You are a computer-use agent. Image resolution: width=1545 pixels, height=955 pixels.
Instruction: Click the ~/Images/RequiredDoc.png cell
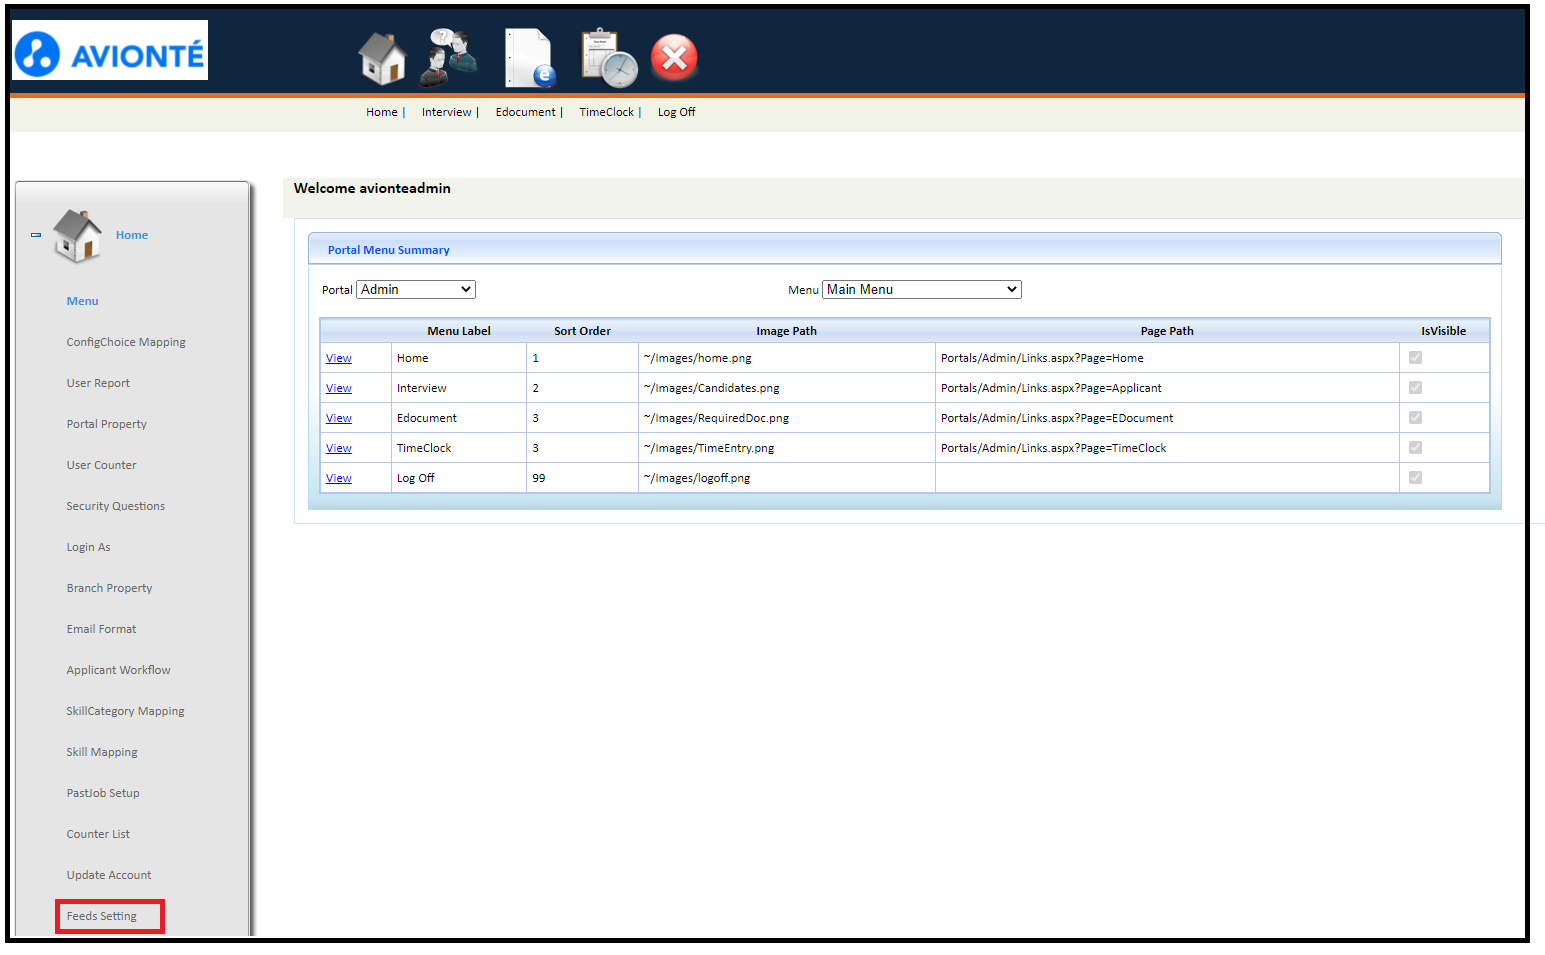coord(786,418)
